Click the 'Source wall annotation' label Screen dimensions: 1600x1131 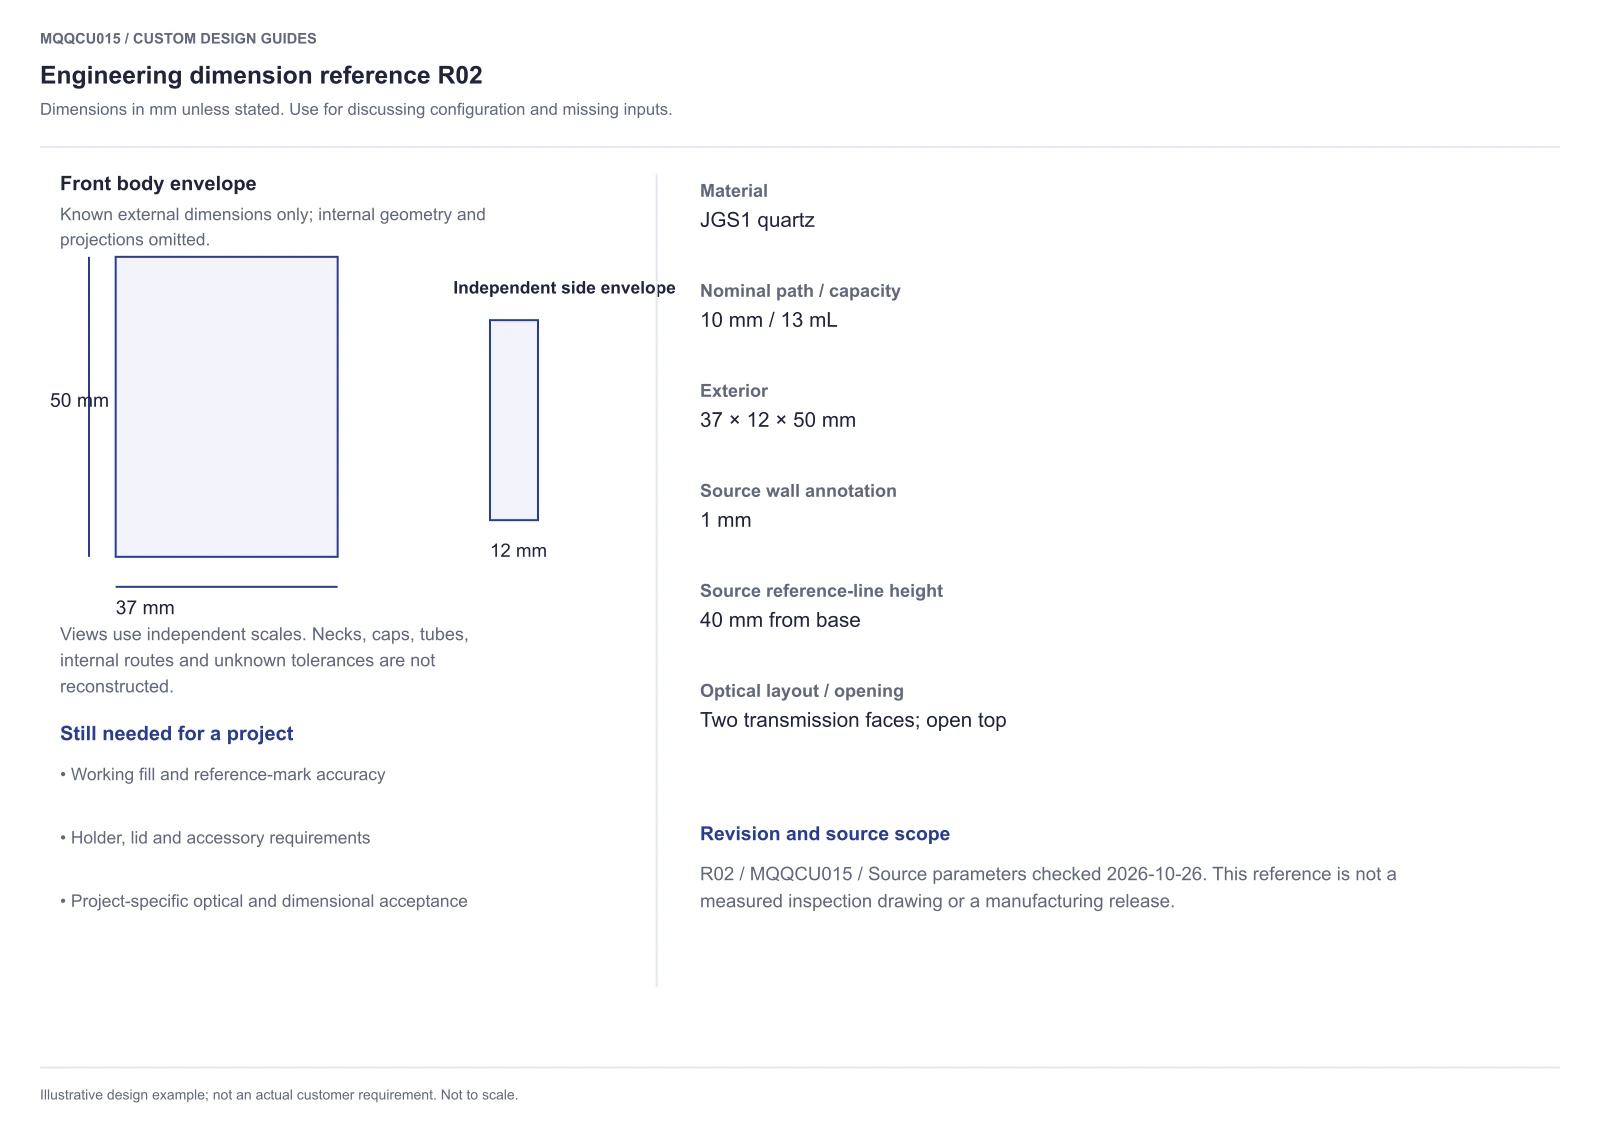click(x=798, y=491)
